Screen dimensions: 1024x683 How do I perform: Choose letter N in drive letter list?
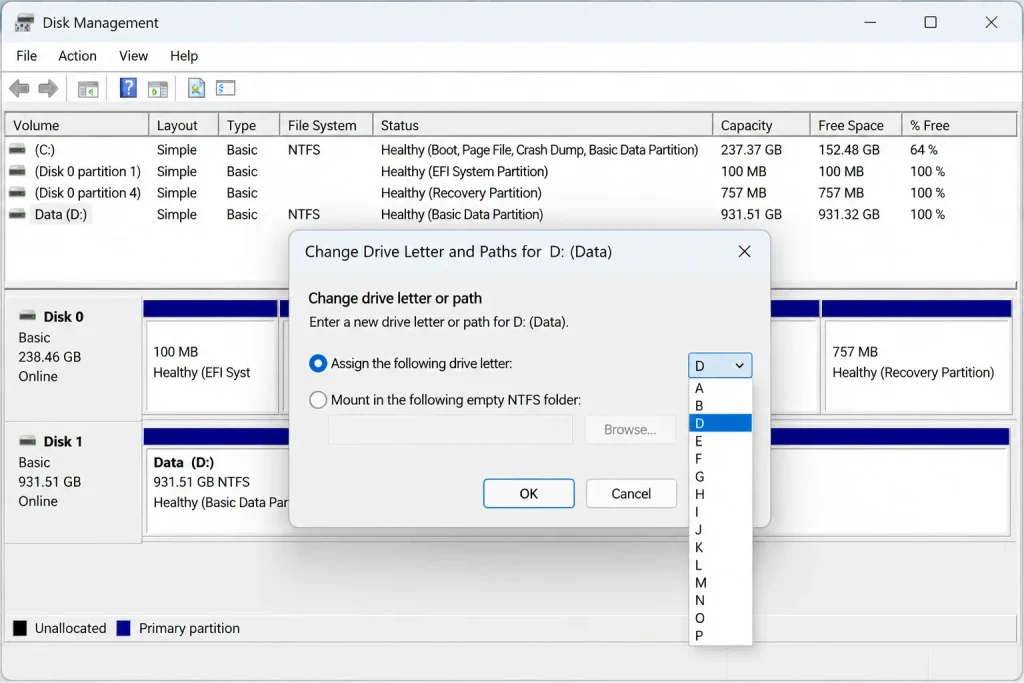pos(720,600)
